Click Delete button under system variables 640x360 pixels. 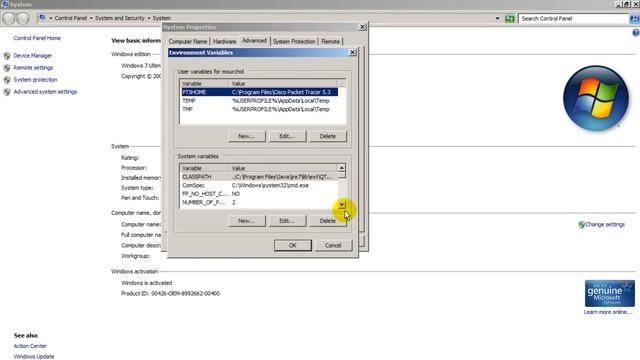point(328,221)
